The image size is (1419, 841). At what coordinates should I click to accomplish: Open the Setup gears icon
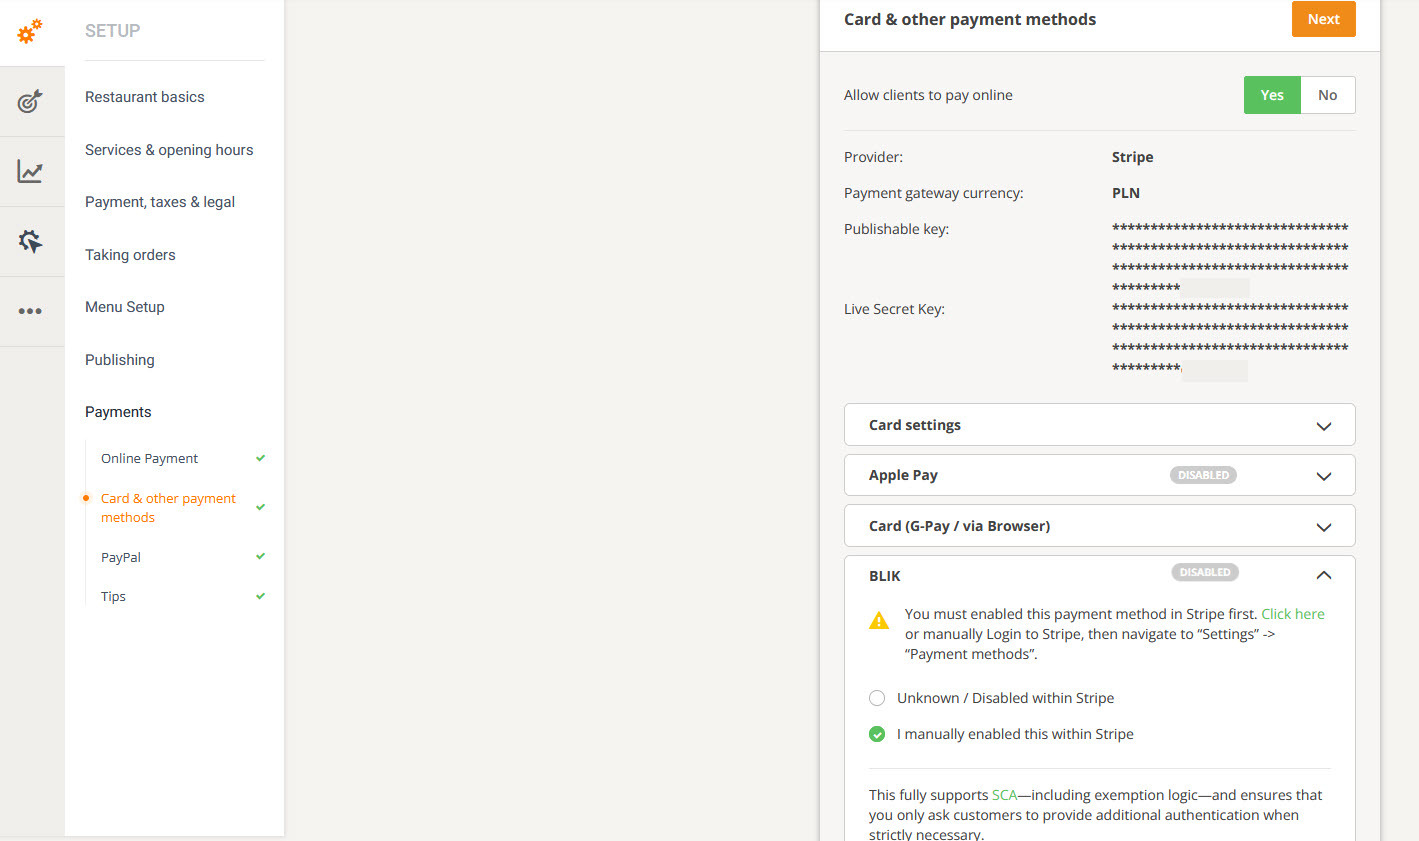(x=30, y=31)
